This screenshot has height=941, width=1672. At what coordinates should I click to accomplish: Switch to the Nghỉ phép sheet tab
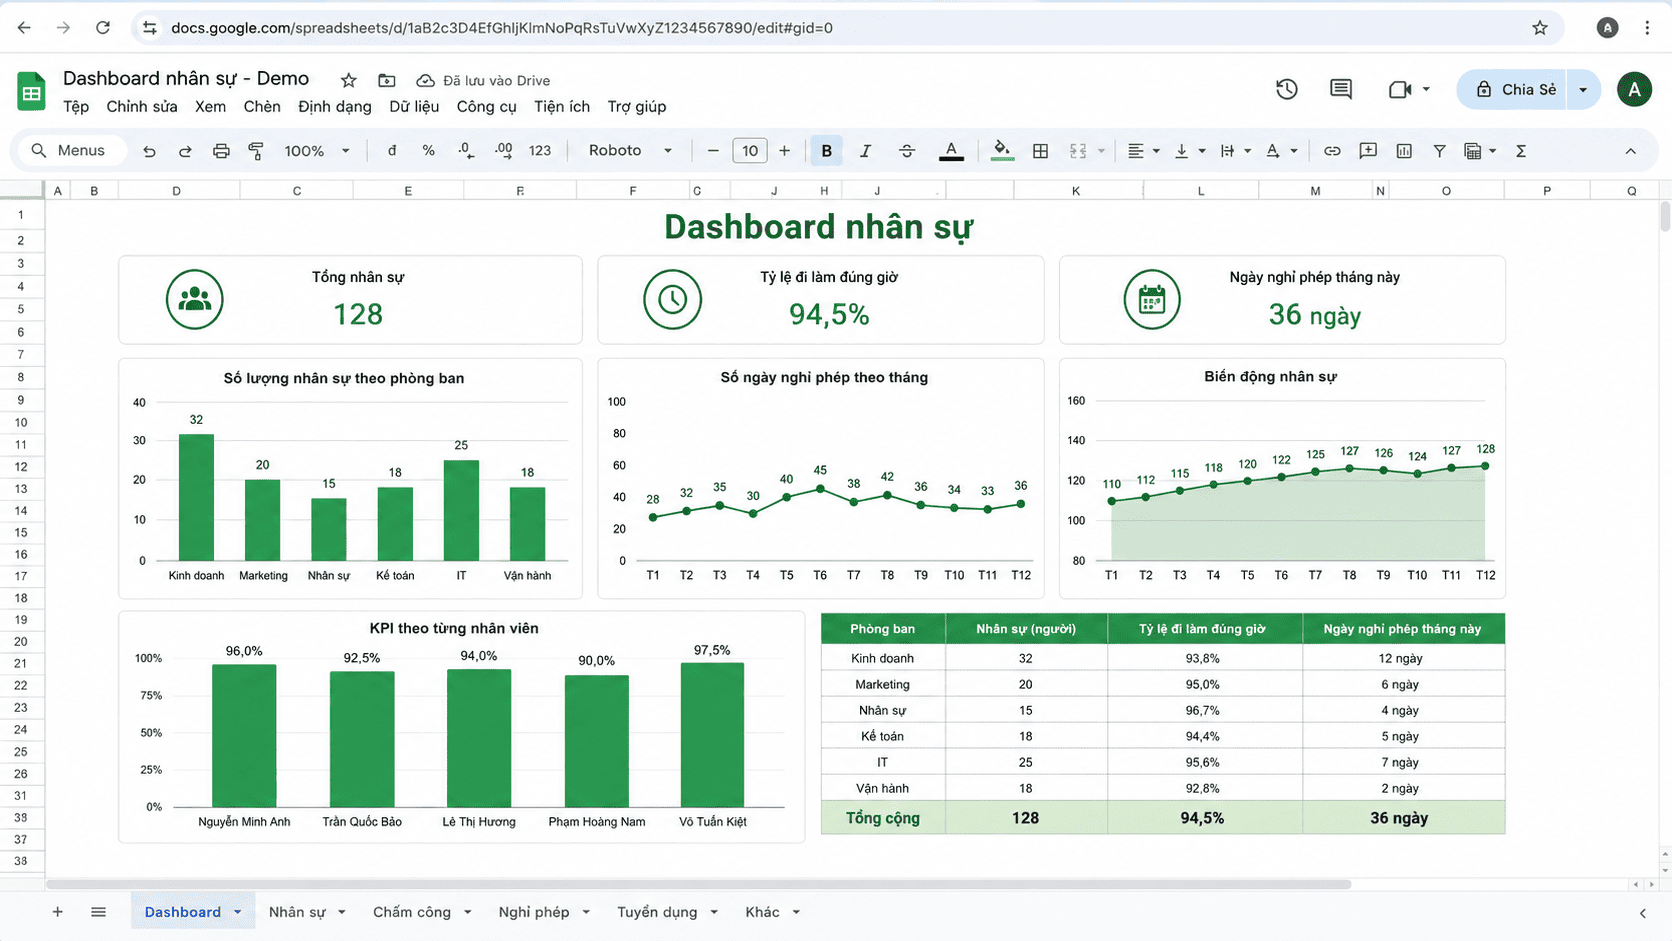(x=534, y=912)
